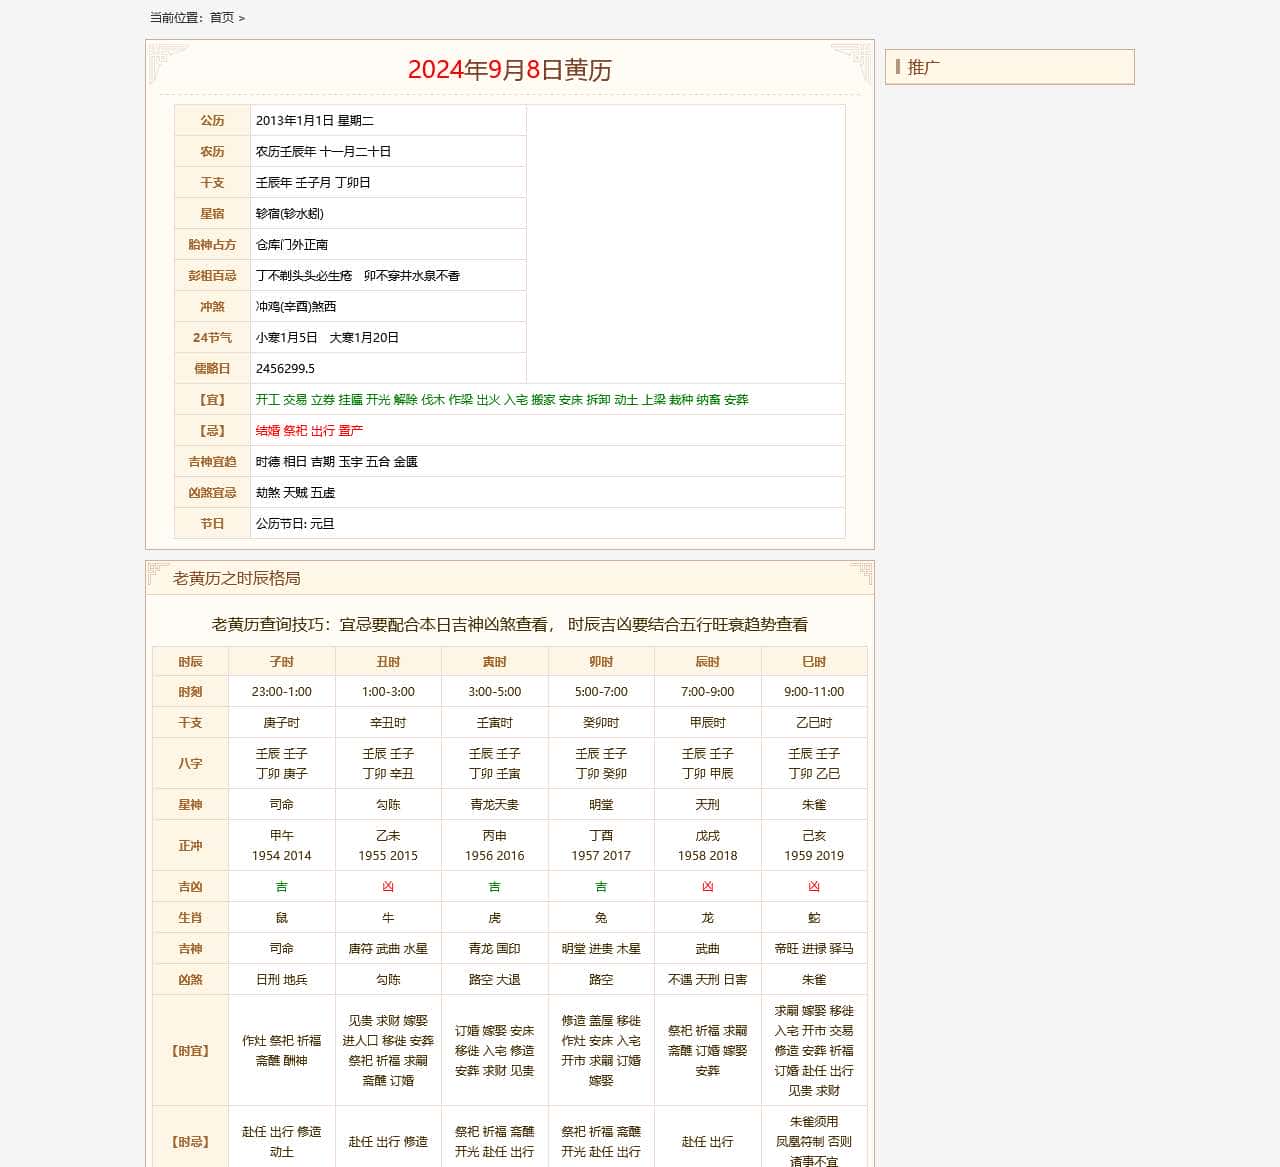Click the 首页 breadcrumb link
Image resolution: width=1280 pixels, height=1167 pixels.
[221, 18]
